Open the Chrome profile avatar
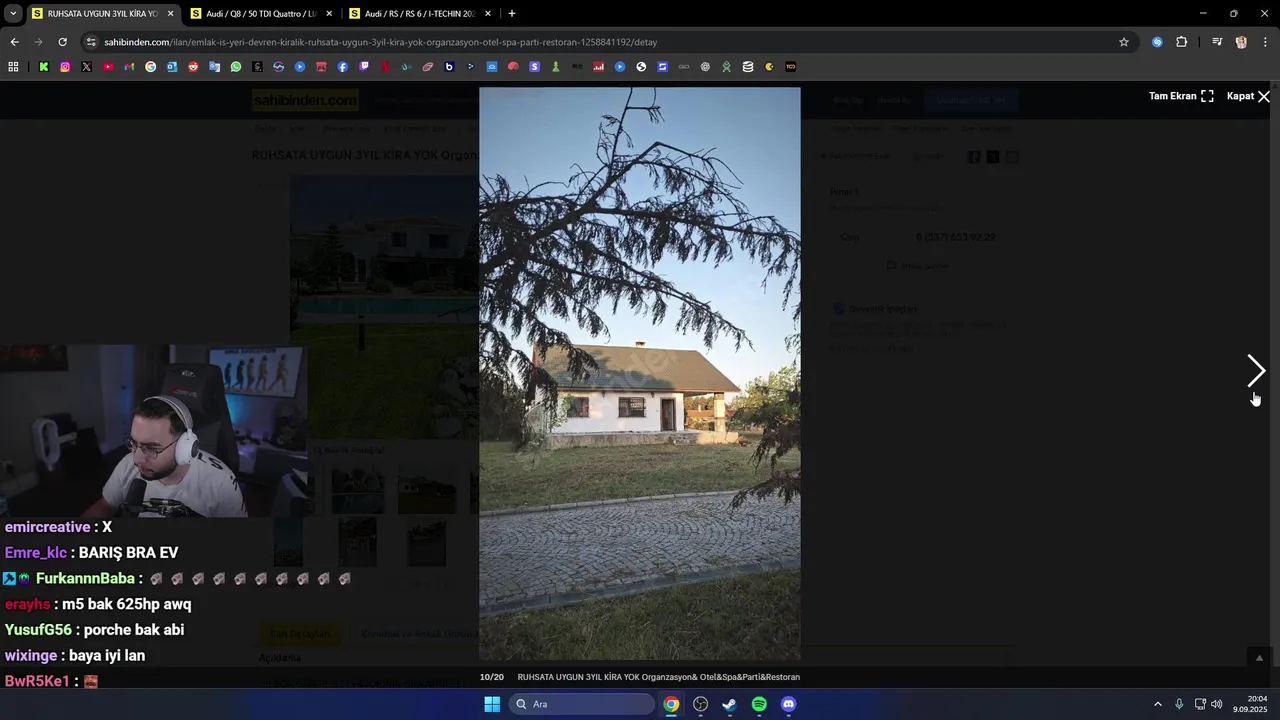1280x720 pixels. click(x=1241, y=42)
